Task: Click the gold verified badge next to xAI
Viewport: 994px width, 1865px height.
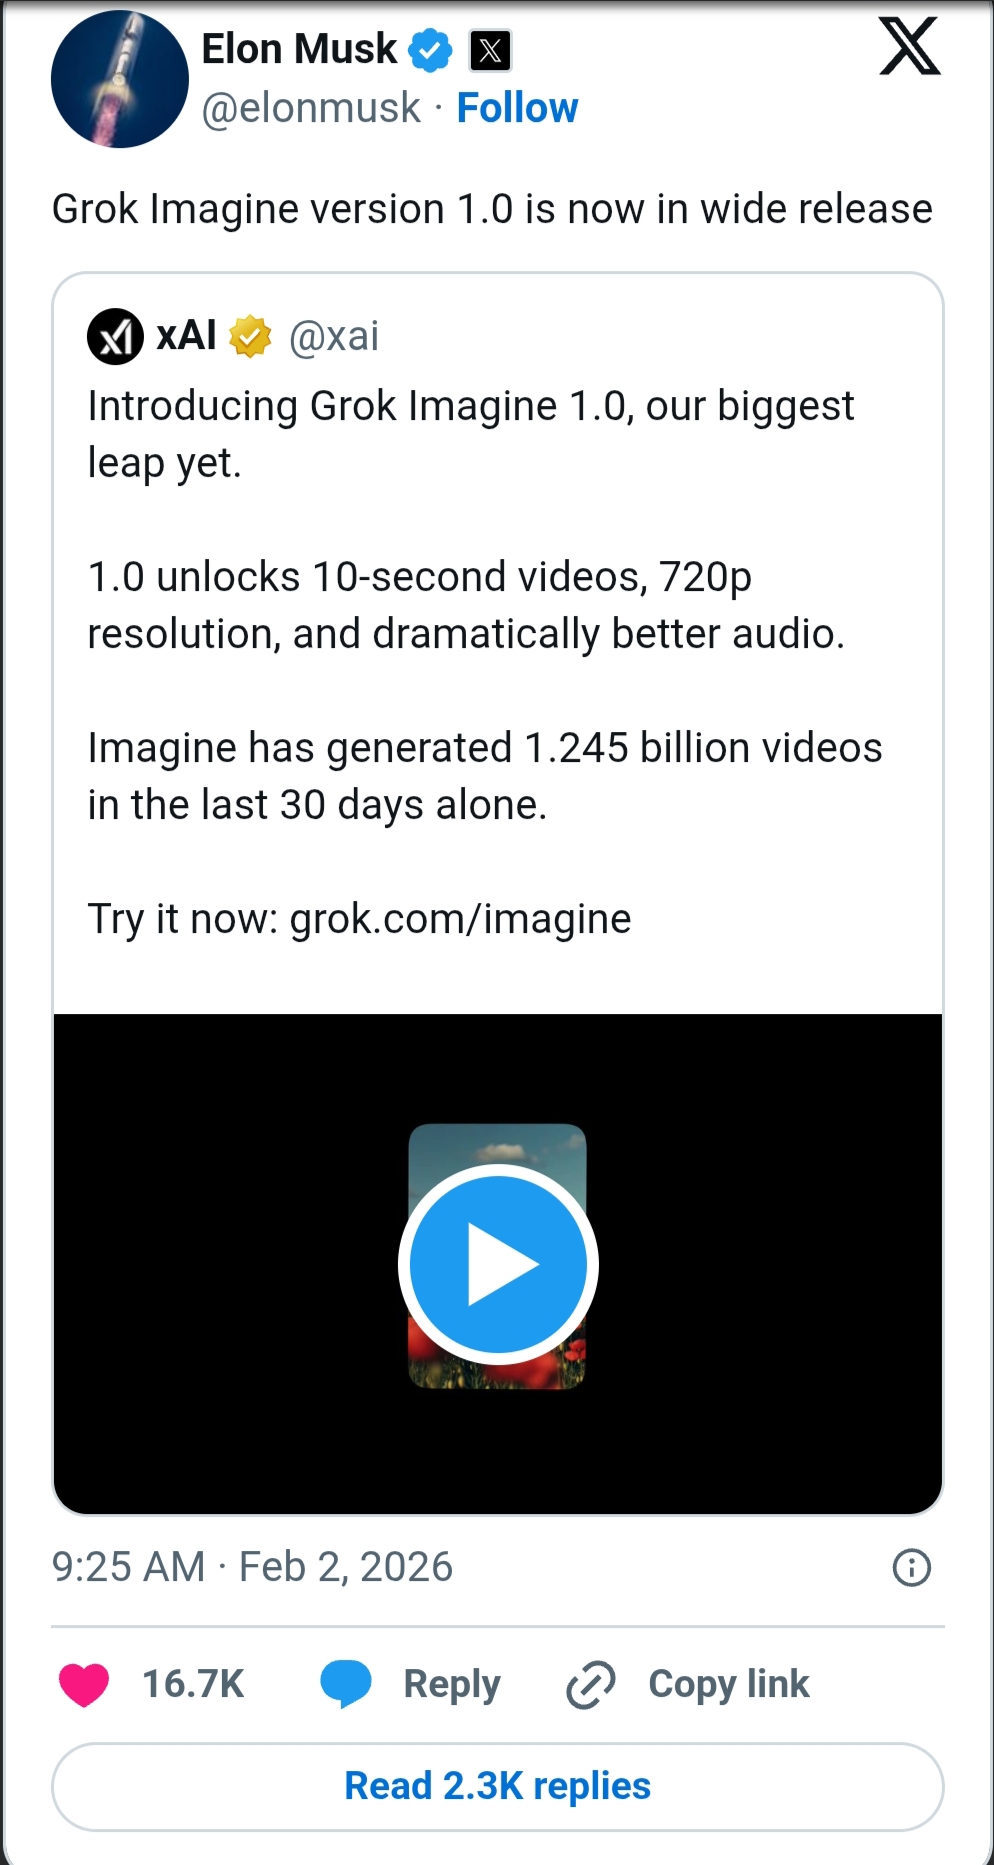Action: [248, 336]
